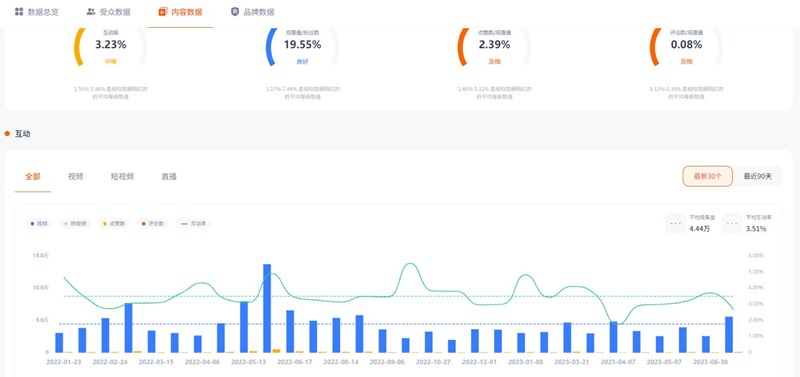The image size is (800, 377).
Task: Toggle the 短视频 legend series
Action: tap(75, 223)
